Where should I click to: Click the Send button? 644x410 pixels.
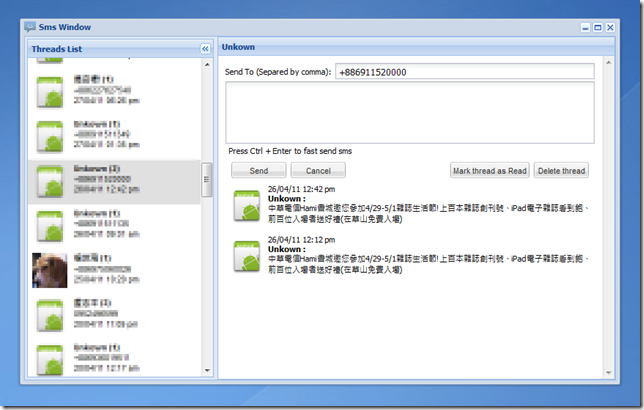258,170
